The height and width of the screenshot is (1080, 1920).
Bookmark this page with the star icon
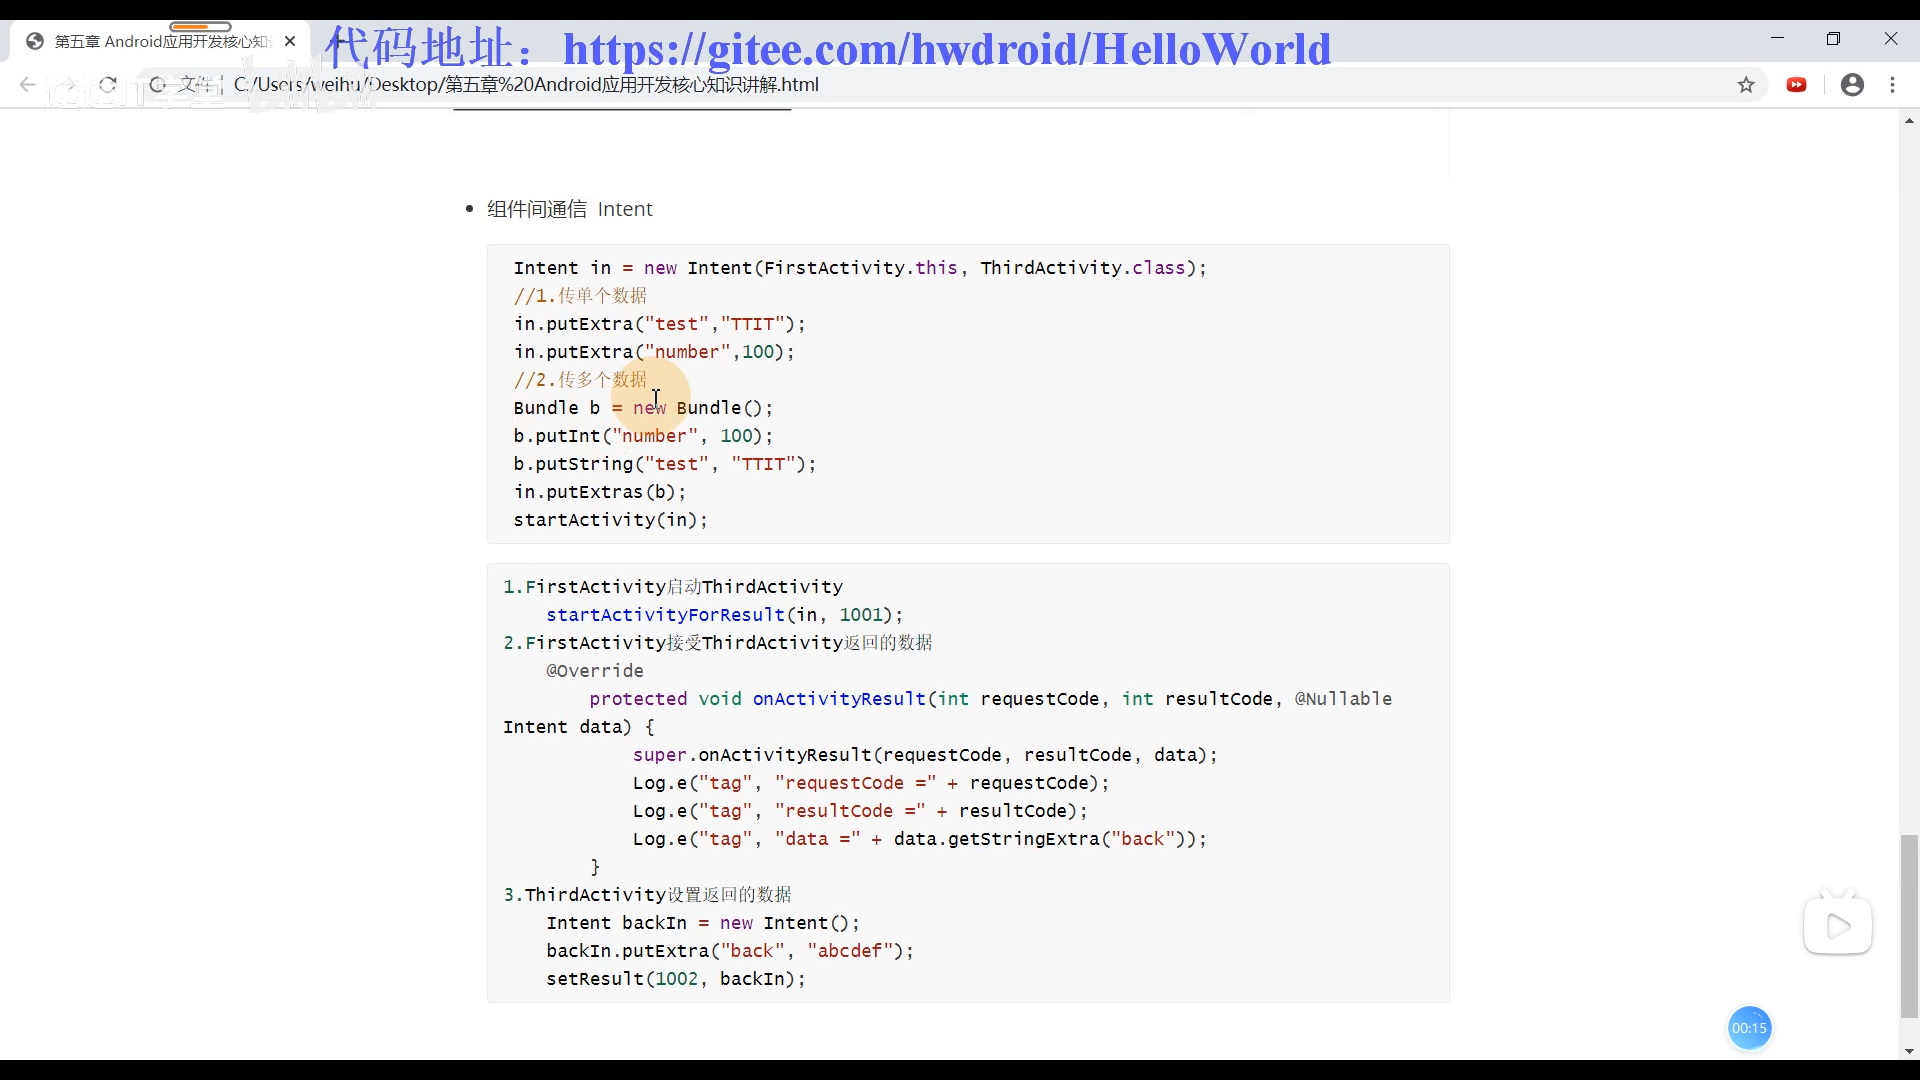pyautogui.click(x=1746, y=85)
